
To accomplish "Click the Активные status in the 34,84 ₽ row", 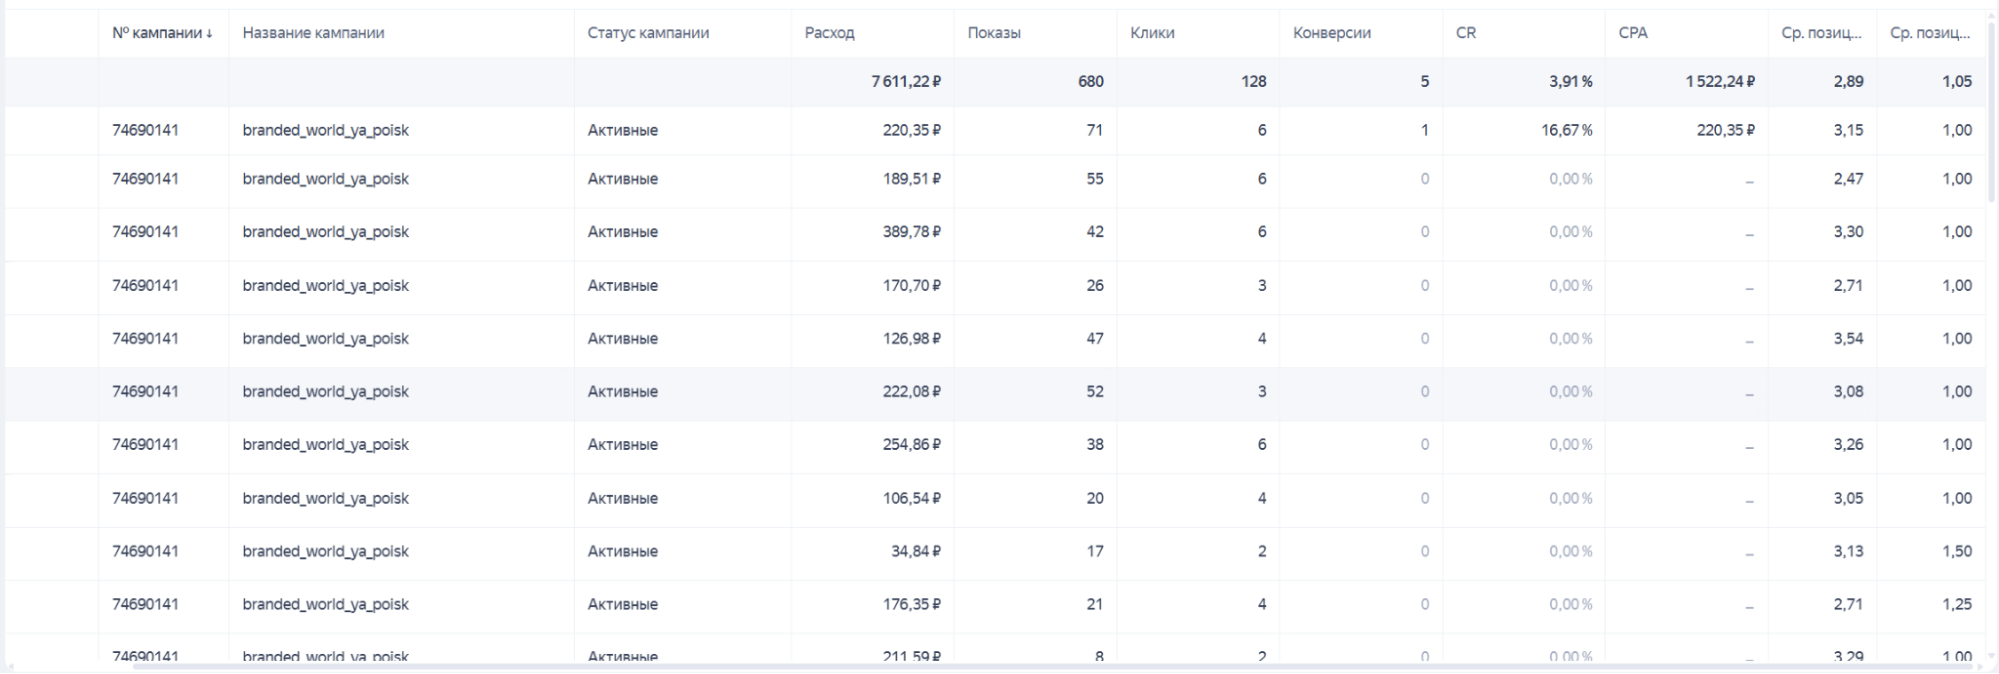I will coord(622,552).
